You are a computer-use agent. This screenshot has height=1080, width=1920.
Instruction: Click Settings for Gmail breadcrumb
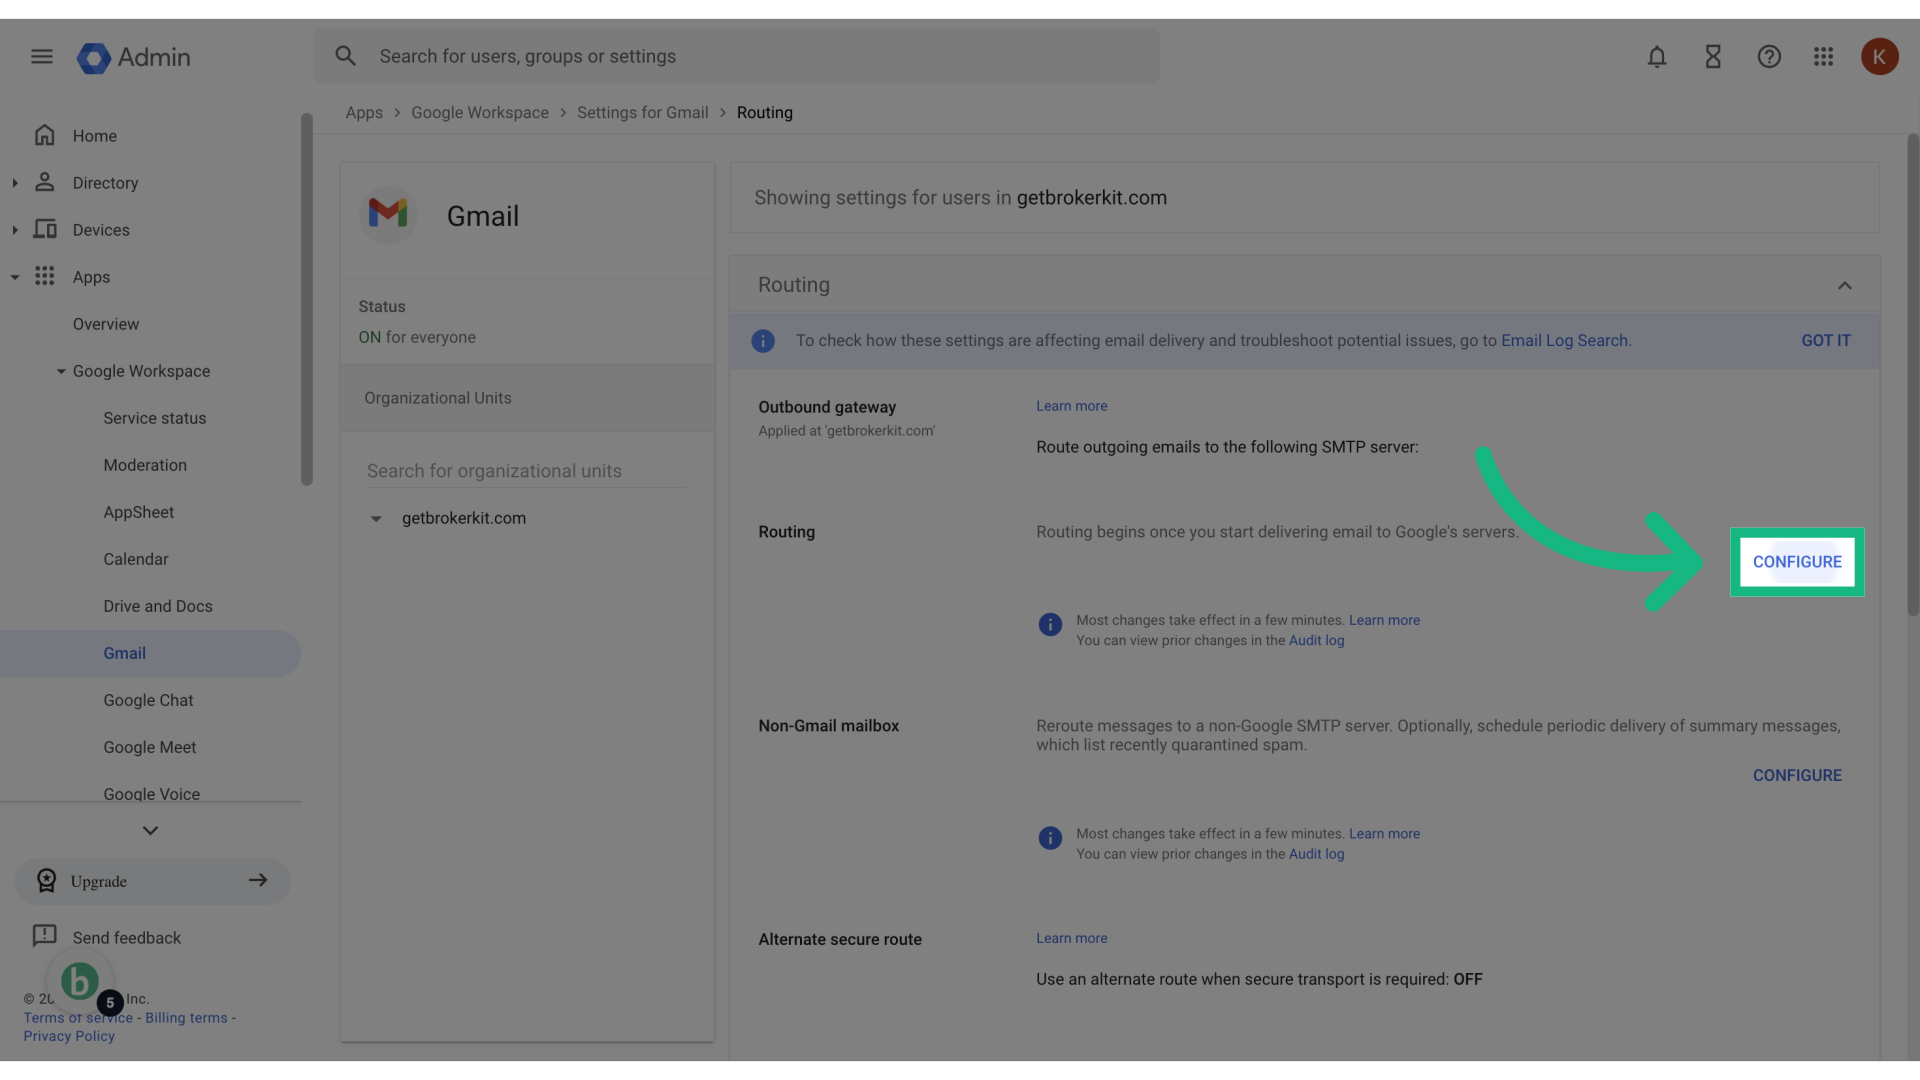643,113
